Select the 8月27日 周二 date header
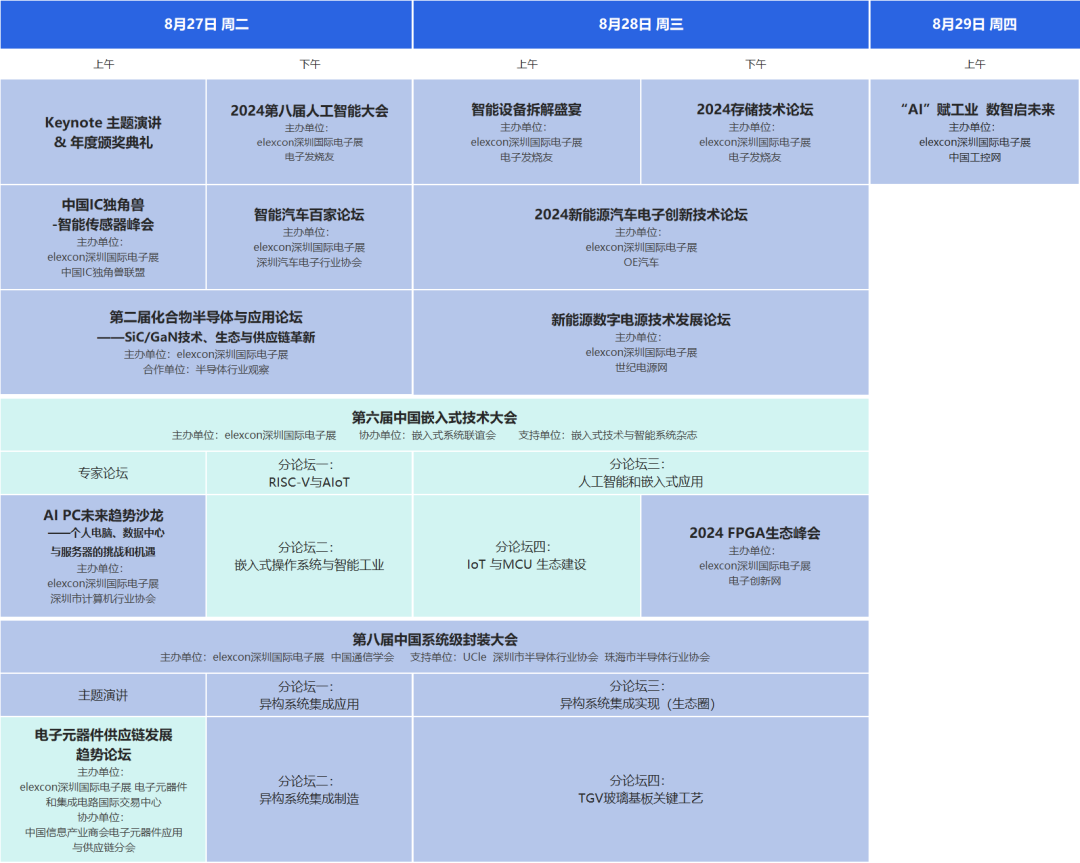Screen dimensions: 1080x863 point(207,24)
